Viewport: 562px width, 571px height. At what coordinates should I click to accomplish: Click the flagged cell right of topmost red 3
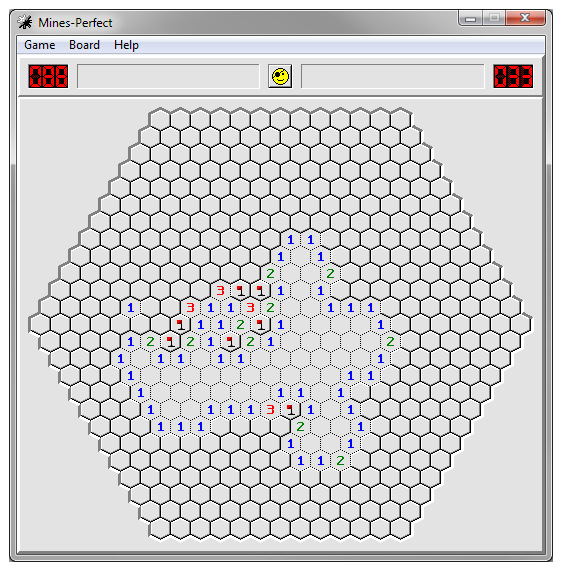pos(240,291)
